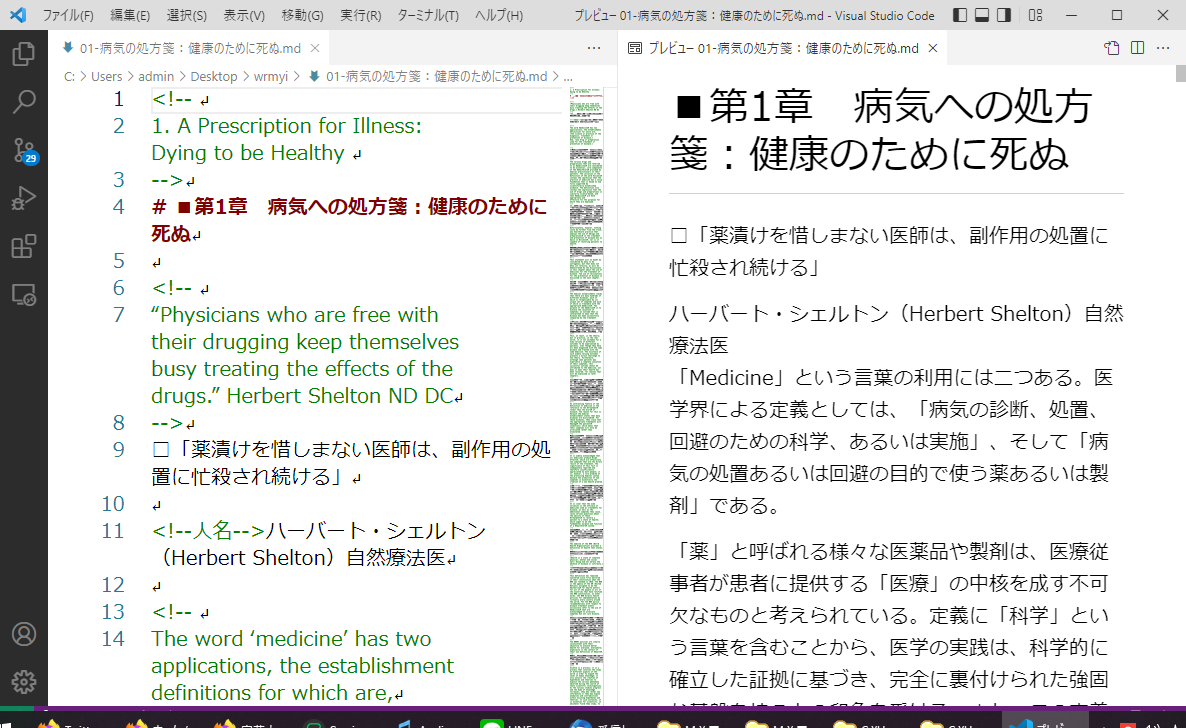The image size is (1186, 728).
Task: Toggle the bottom panel visibility
Action: (x=982, y=16)
